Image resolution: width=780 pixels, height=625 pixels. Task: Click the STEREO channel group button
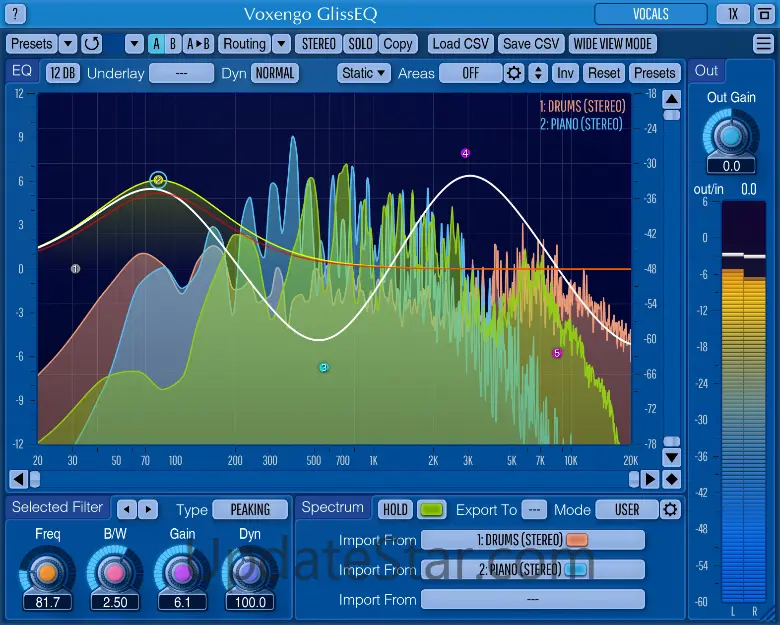(x=318, y=44)
